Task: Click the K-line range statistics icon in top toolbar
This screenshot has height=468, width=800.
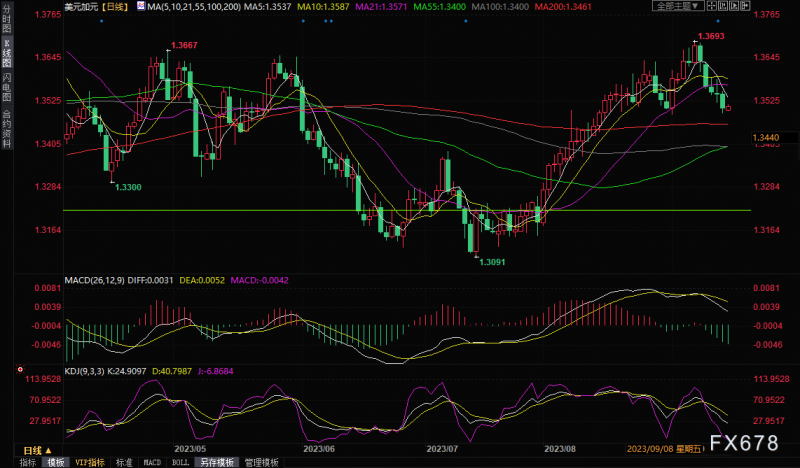Action: point(723,6)
